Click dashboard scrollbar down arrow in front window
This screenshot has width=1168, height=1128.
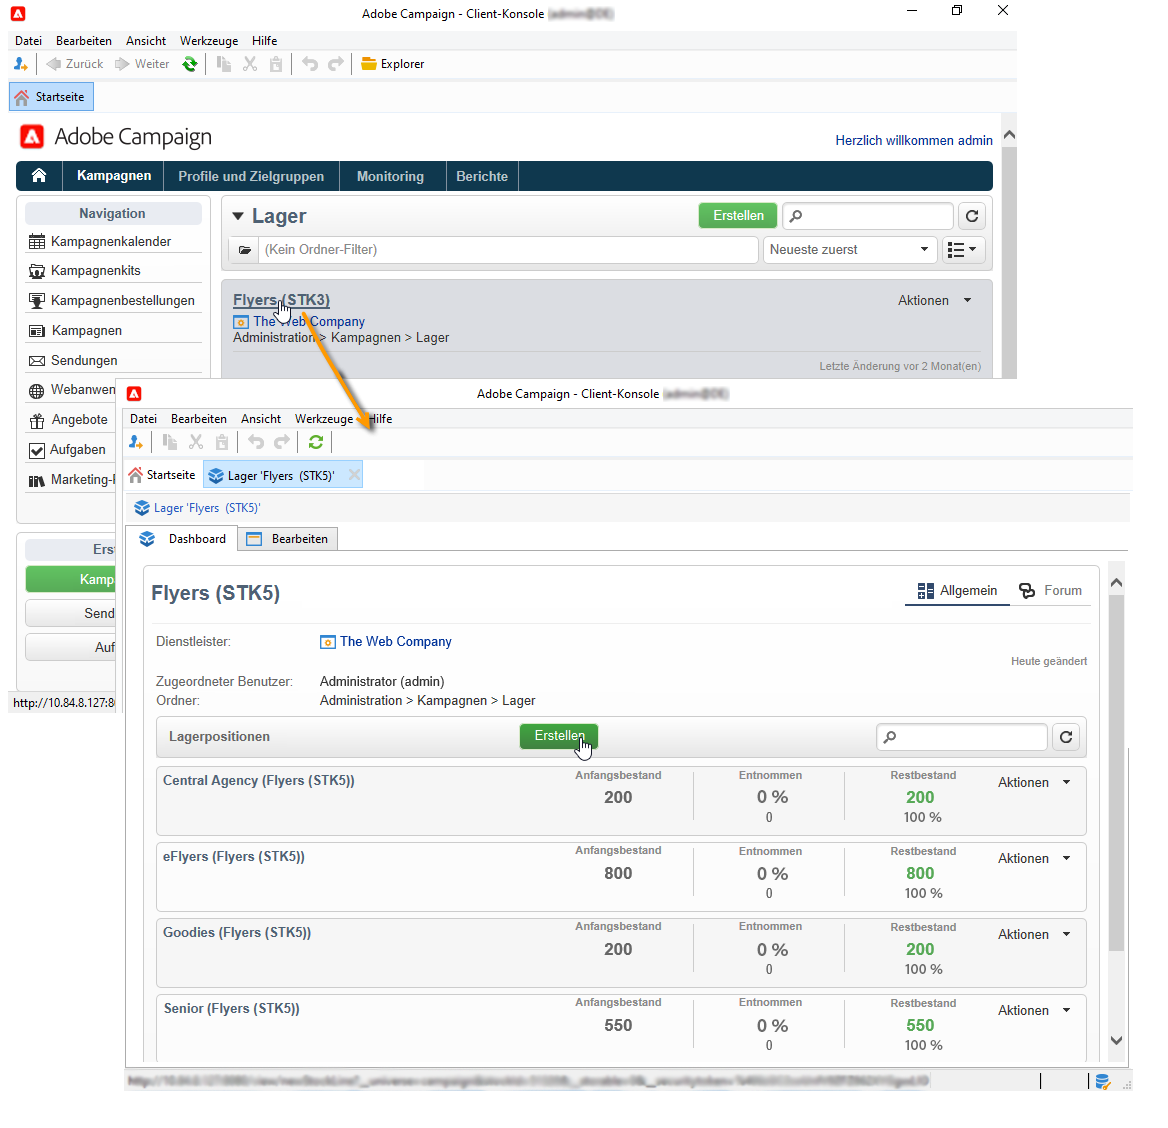click(1116, 1040)
